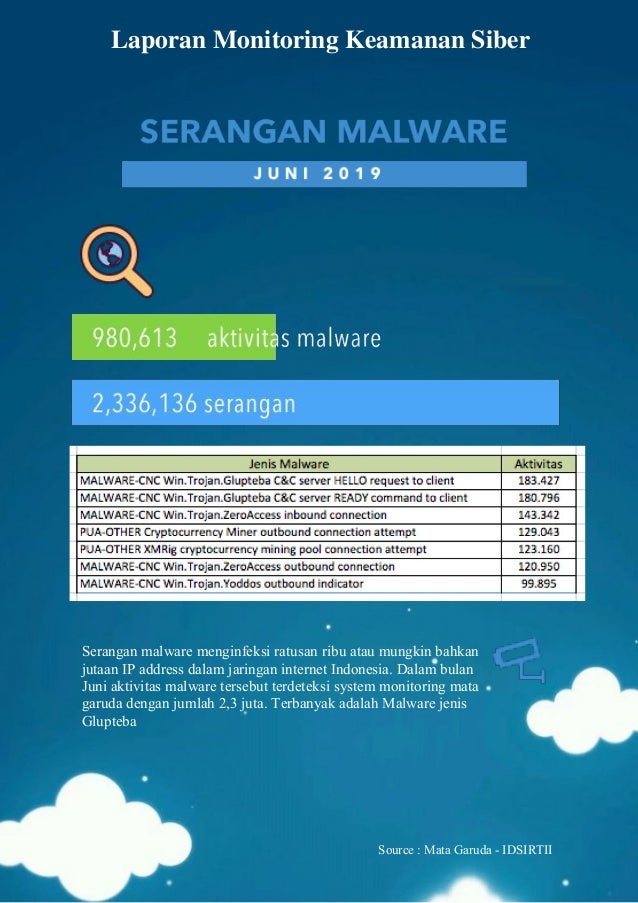Click the magnifying glass globe icon
The height and width of the screenshot is (903, 638).
pos(116,260)
